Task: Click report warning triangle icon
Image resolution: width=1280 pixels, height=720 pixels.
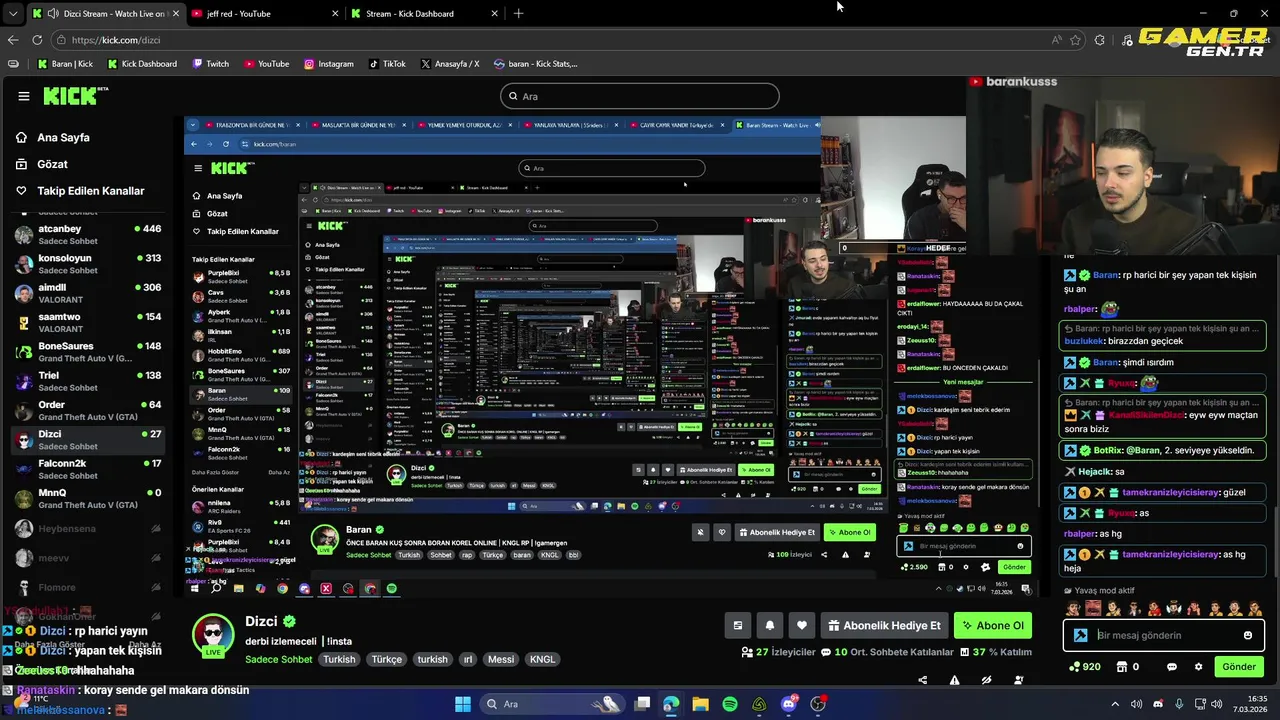Action: [x=954, y=680]
